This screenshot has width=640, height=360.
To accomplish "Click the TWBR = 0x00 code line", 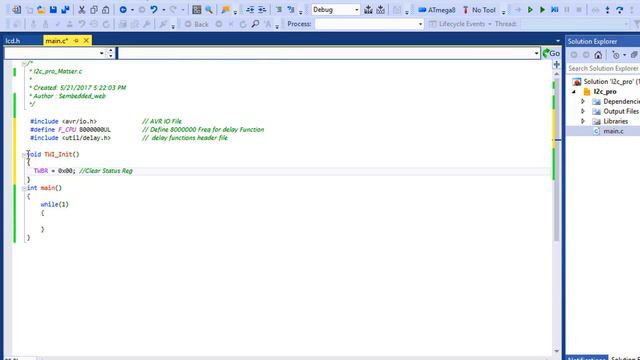I will 83,171.
